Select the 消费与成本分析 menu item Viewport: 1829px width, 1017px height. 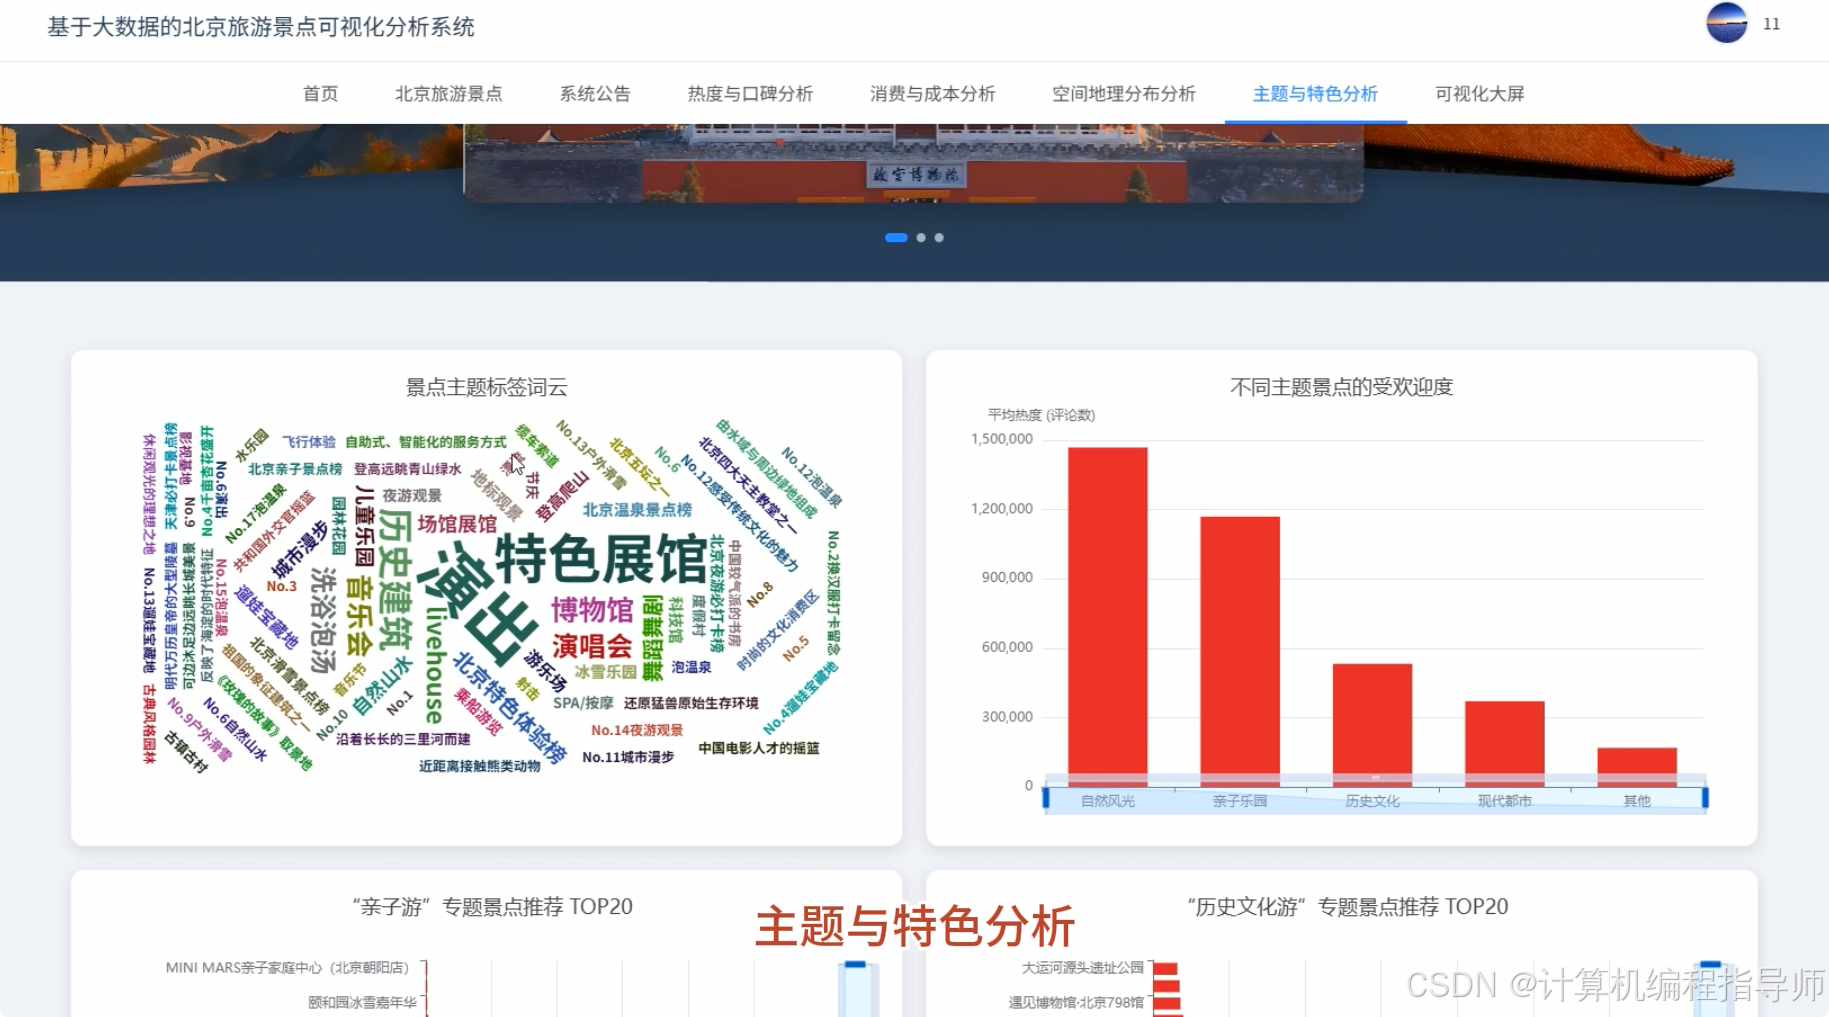(932, 93)
